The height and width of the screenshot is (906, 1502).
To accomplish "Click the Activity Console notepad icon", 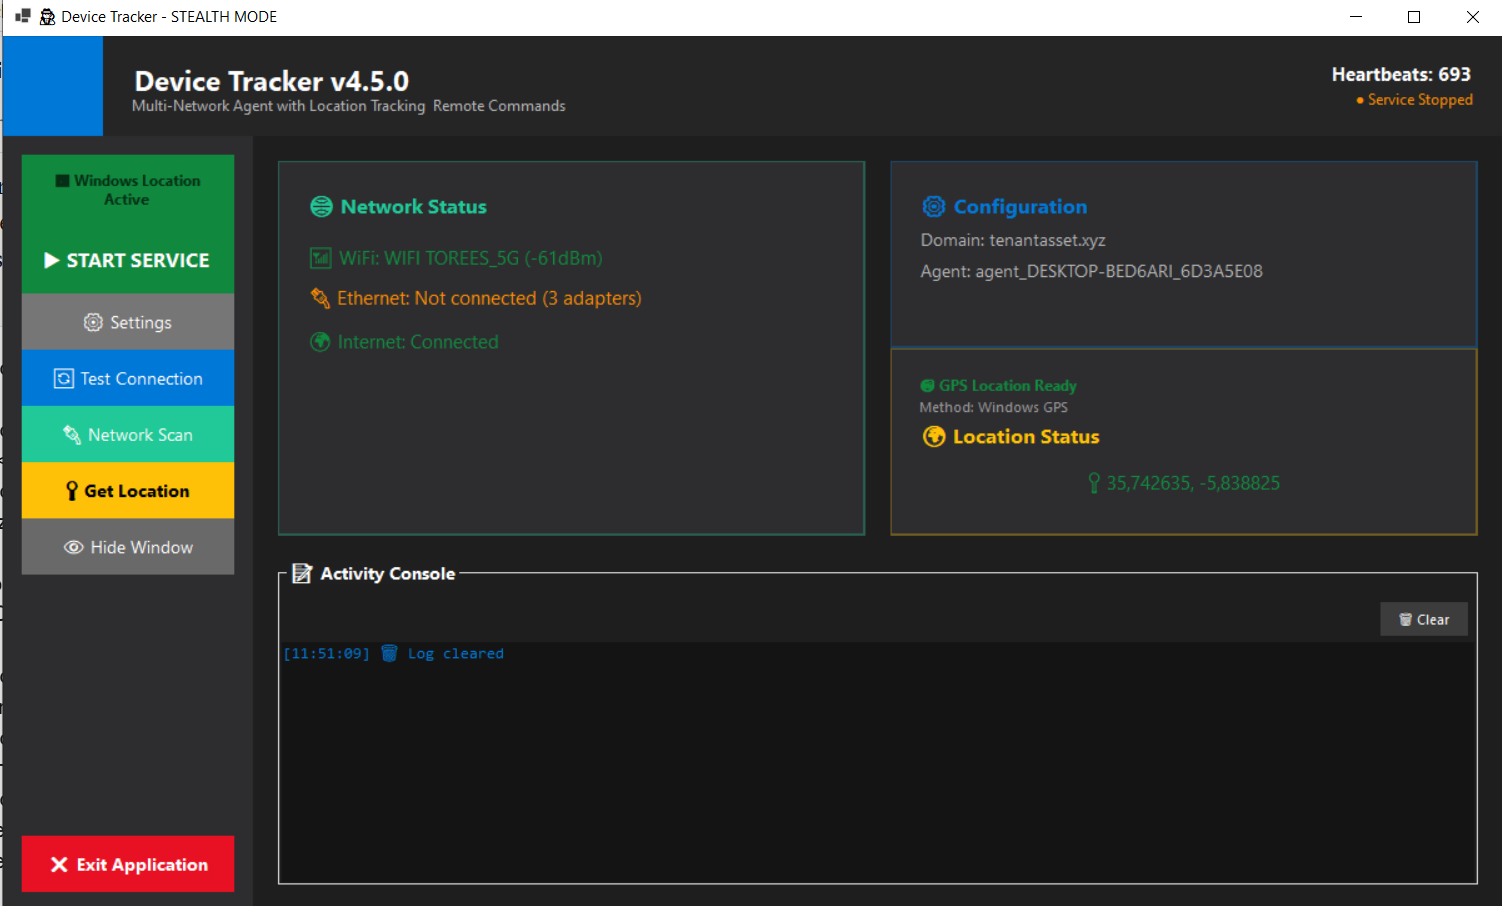I will tap(302, 573).
